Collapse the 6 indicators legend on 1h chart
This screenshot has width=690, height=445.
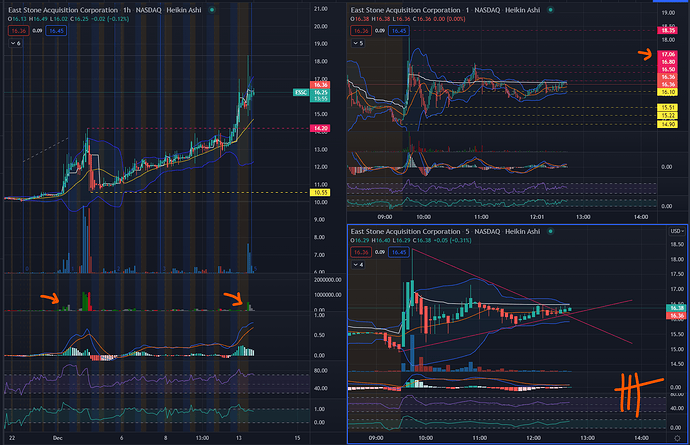point(15,43)
